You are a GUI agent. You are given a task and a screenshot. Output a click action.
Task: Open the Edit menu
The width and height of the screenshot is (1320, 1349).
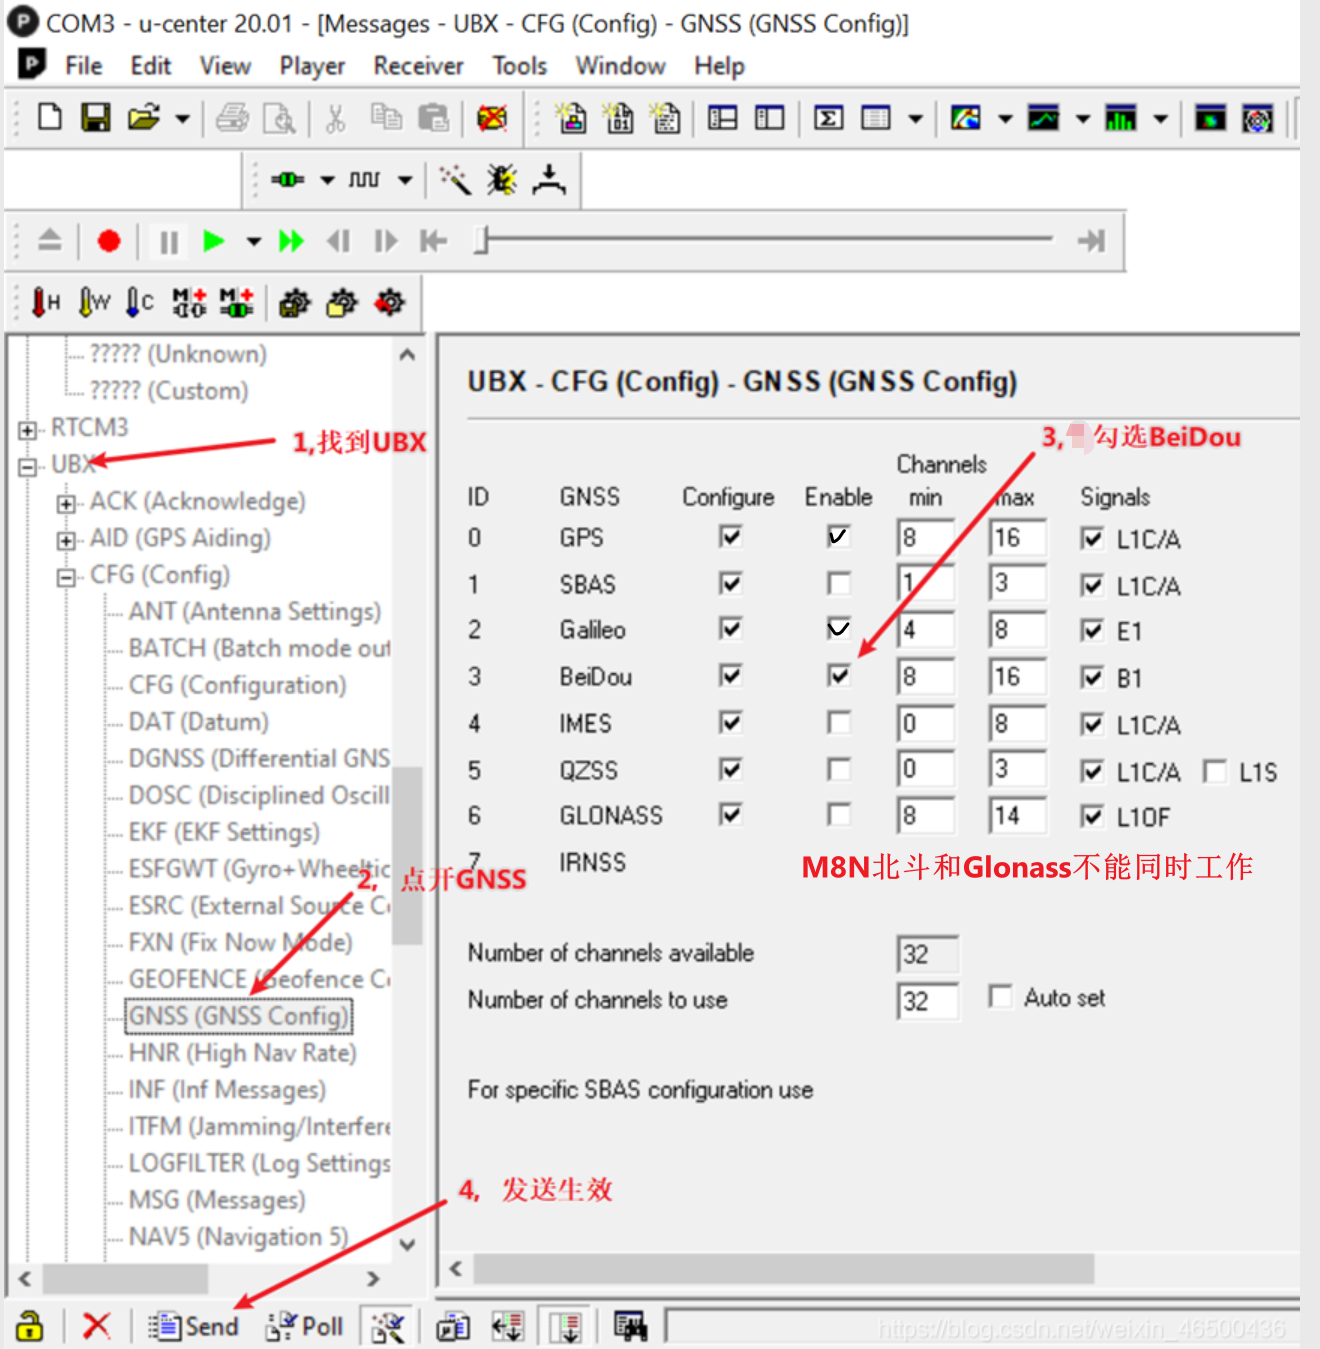tap(151, 66)
